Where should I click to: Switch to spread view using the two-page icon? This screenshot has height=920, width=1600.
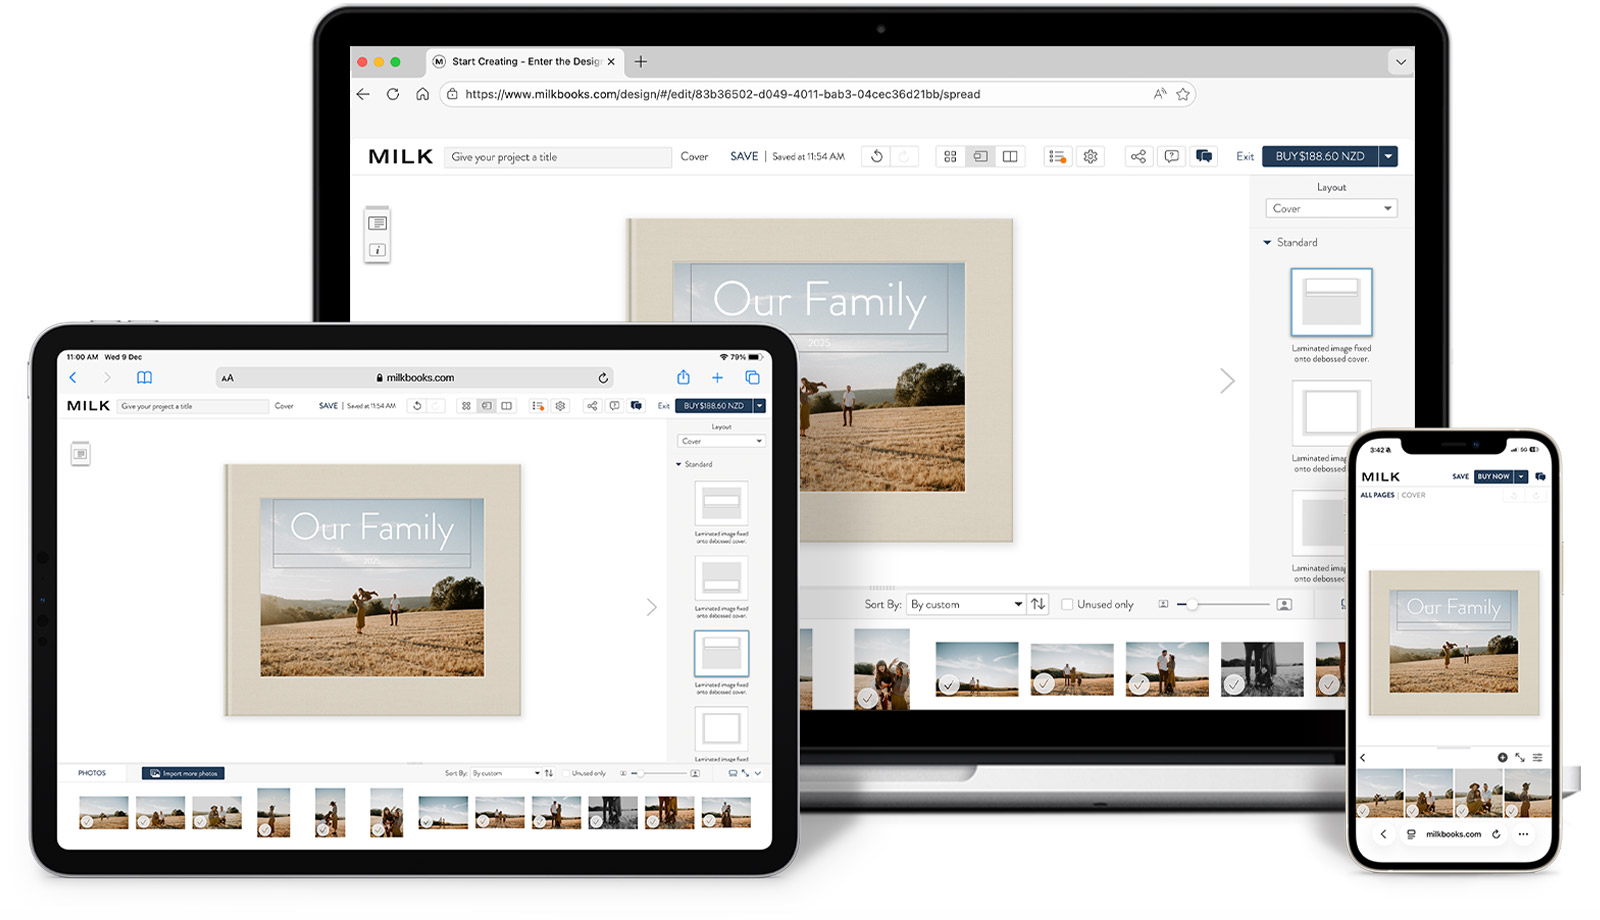pos(1010,156)
